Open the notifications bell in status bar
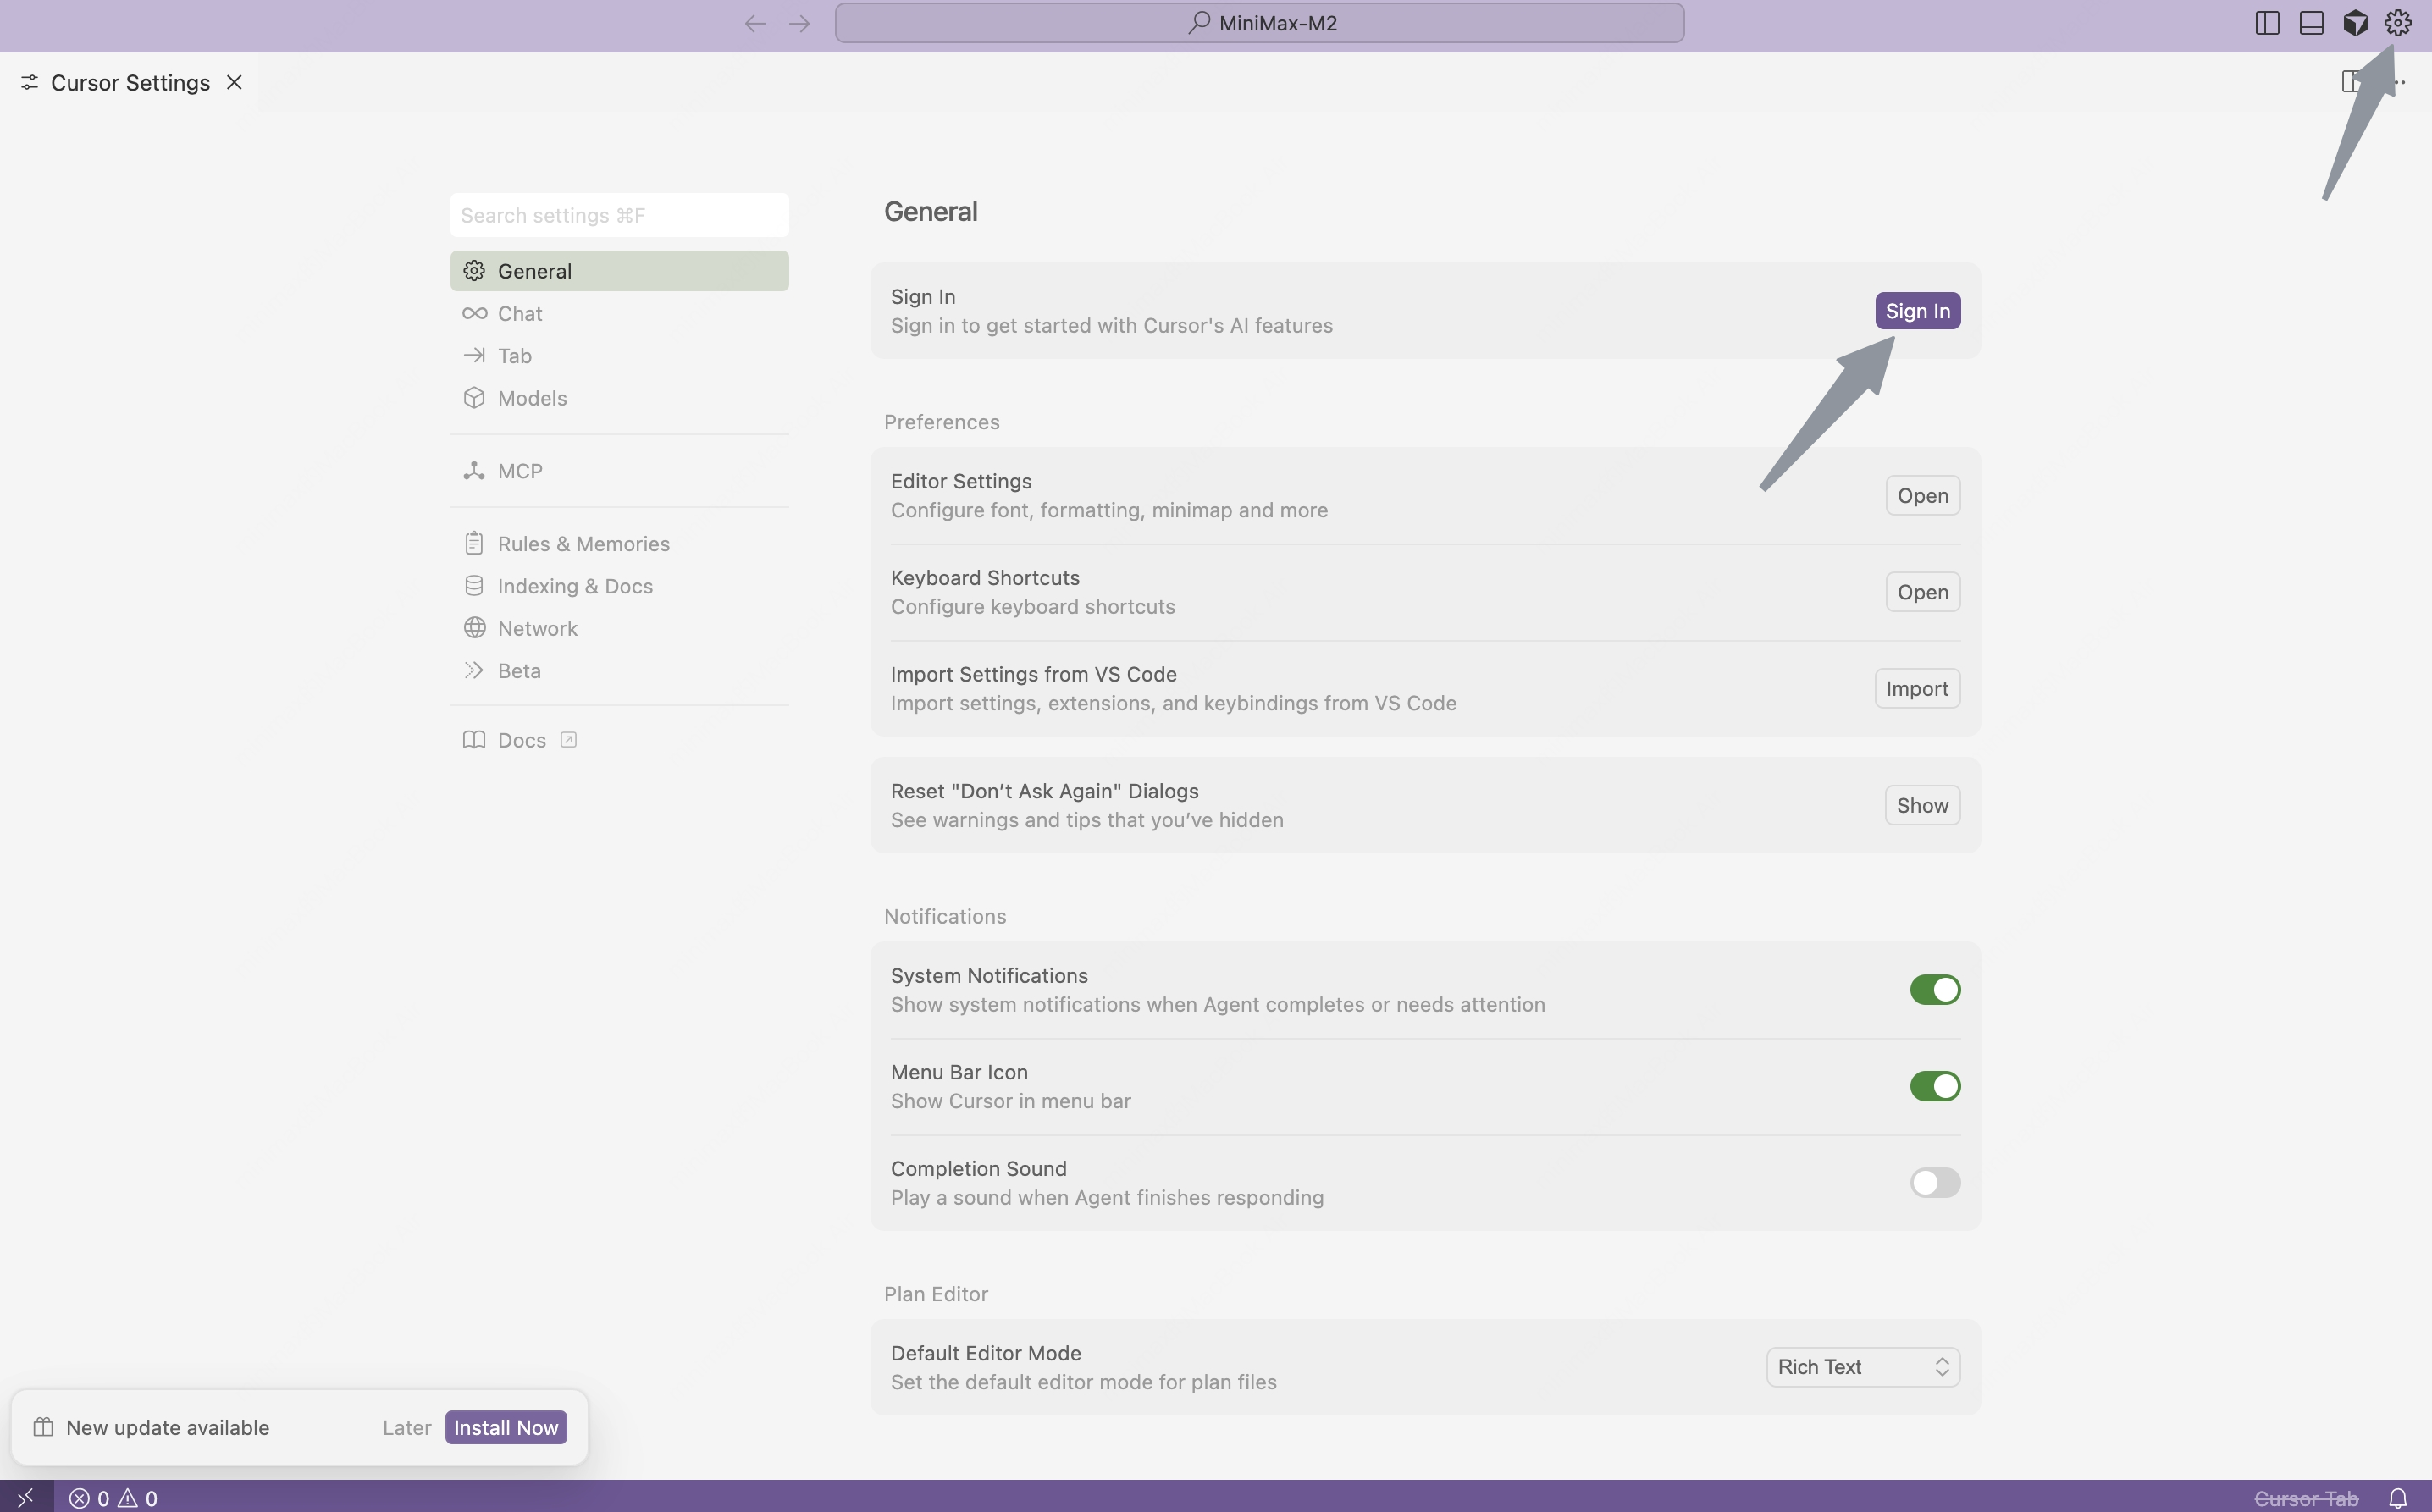2432x1512 pixels. [2397, 1497]
